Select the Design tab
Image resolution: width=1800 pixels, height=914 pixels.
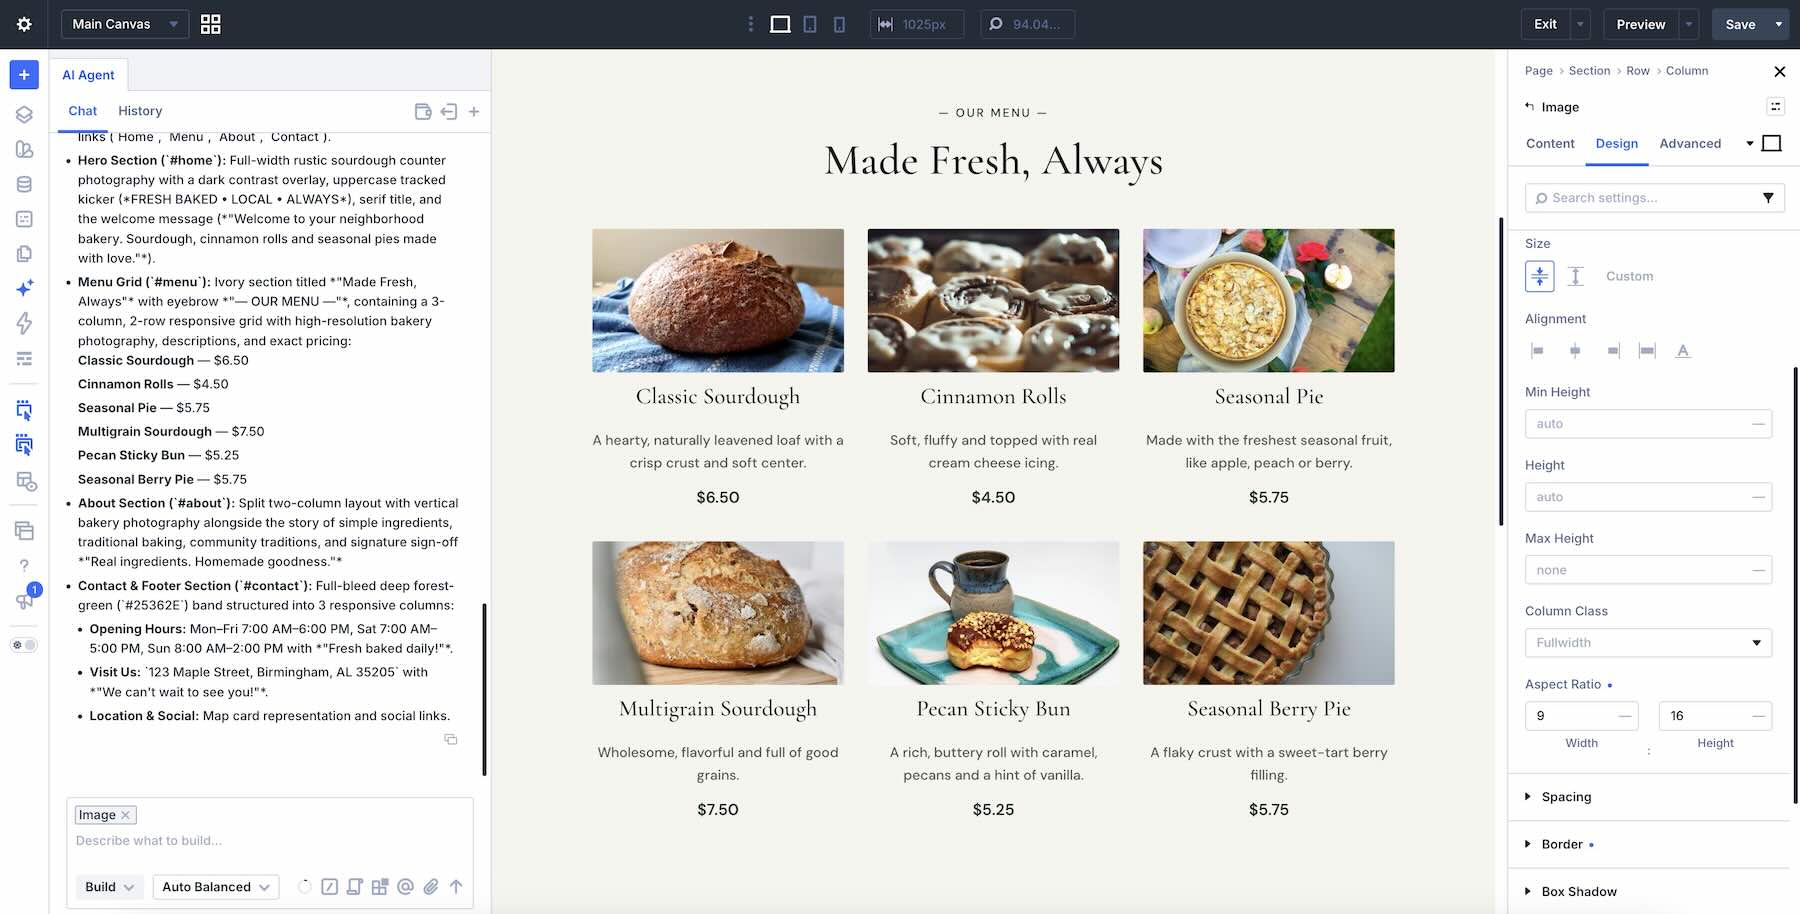click(x=1616, y=144)
